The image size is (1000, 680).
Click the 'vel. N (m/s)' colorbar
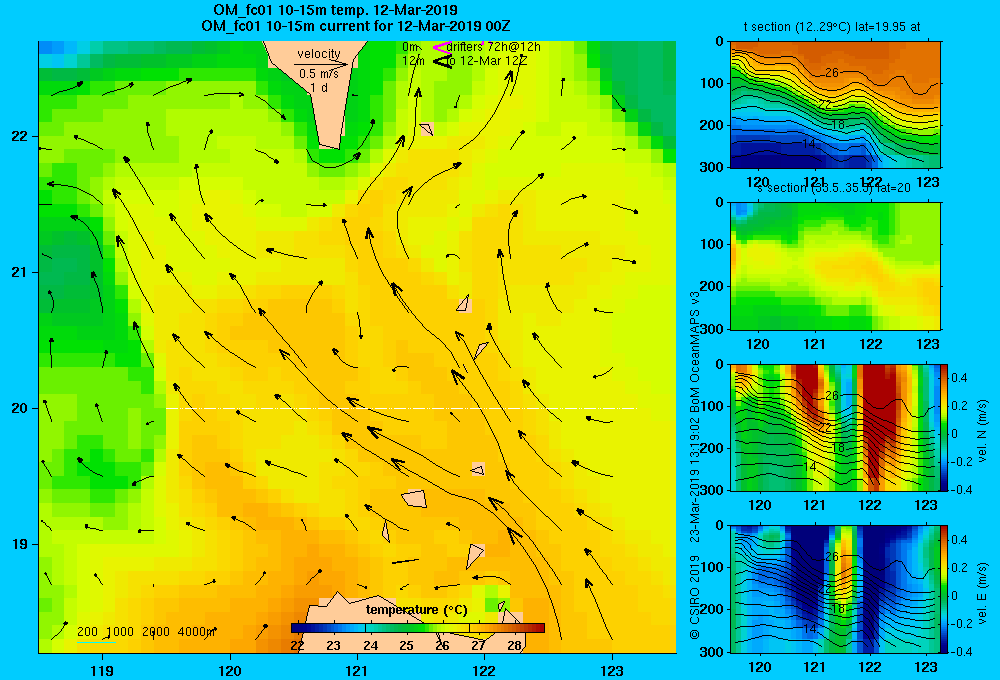tap(944, 427)
